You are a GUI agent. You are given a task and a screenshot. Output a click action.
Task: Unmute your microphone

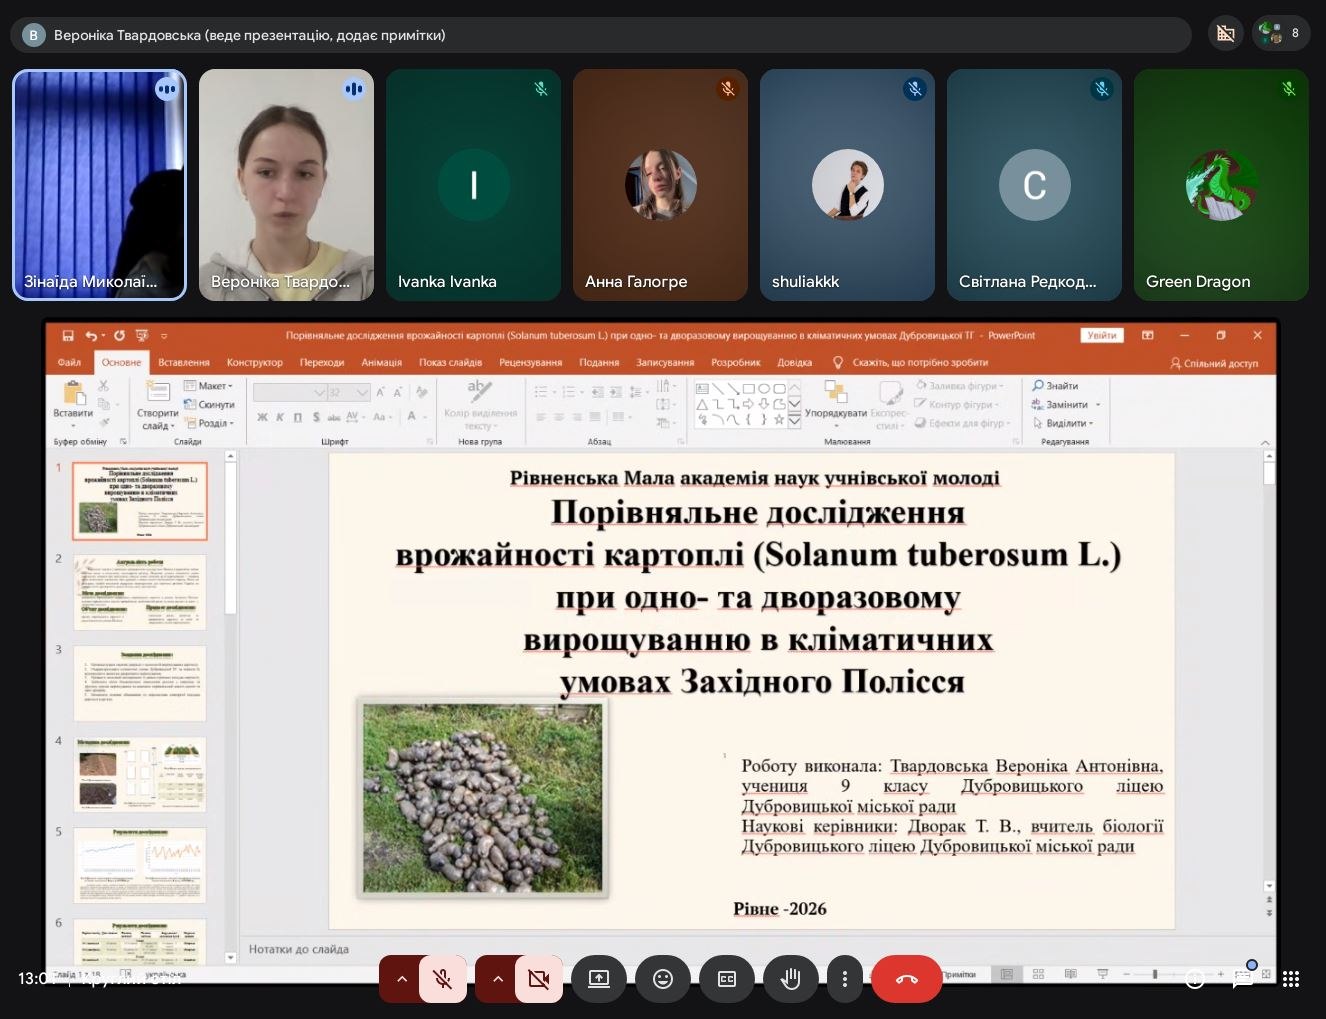coord(442,979)
